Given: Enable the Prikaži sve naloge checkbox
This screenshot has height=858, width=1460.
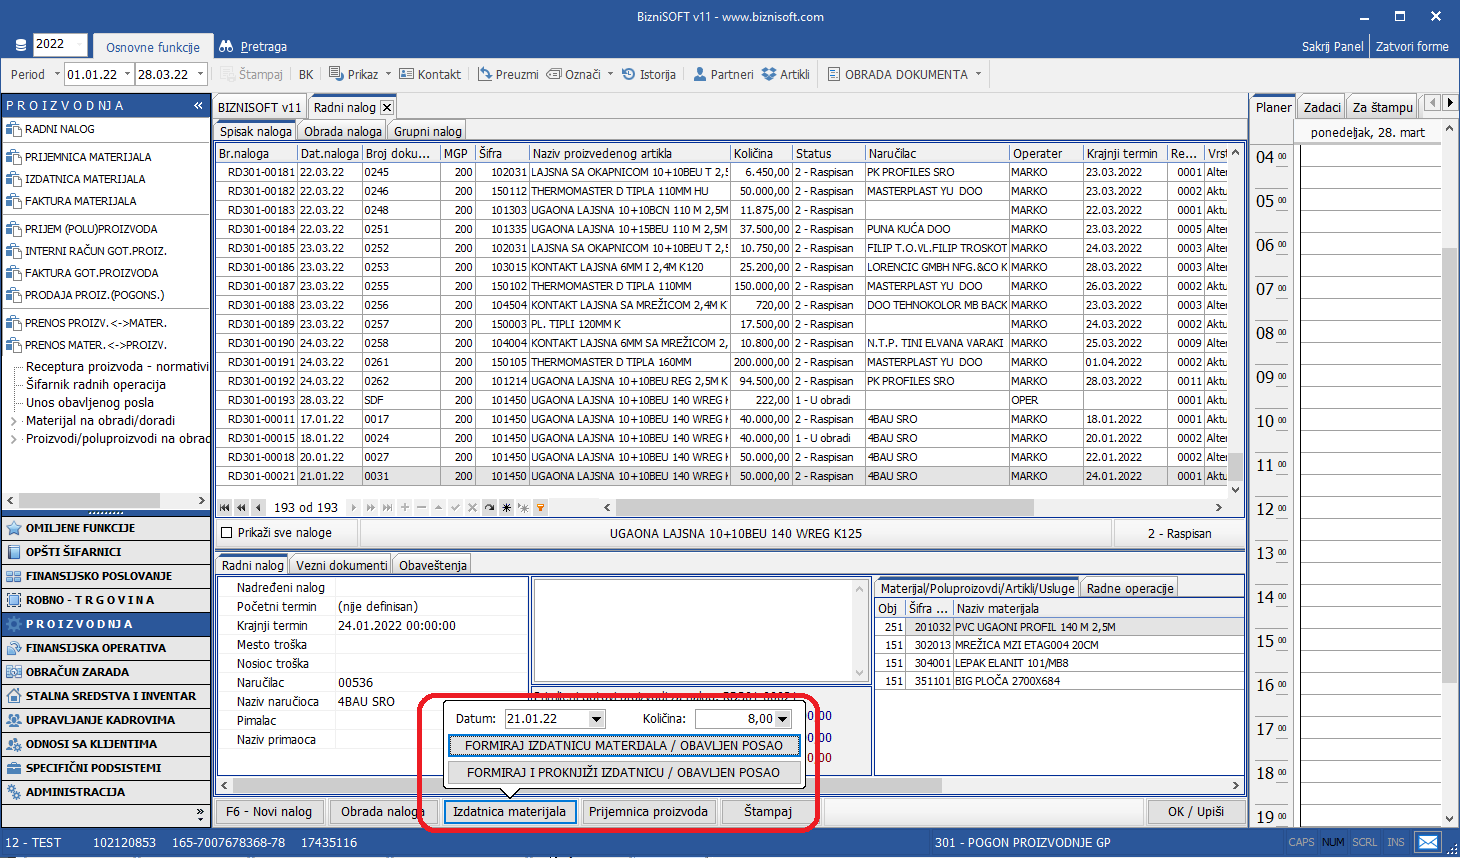Looking at the screenshot, I should click(x=226, y=533).
